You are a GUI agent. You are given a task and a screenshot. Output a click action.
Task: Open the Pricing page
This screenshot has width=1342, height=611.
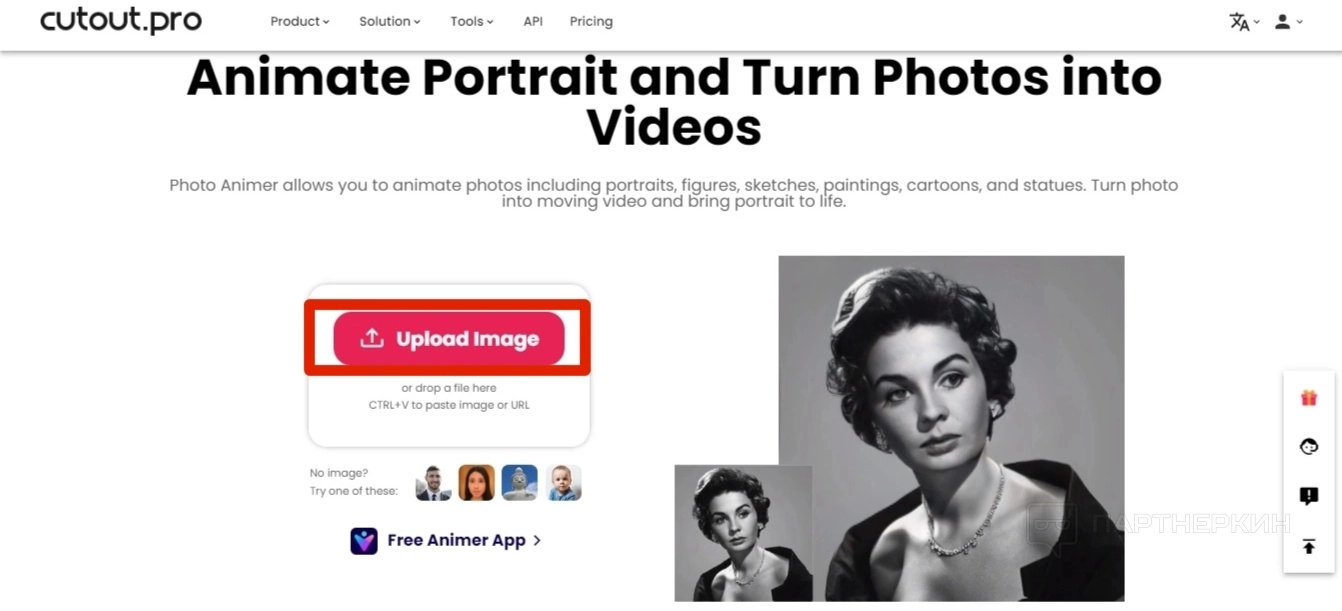(x=591, y=21)
